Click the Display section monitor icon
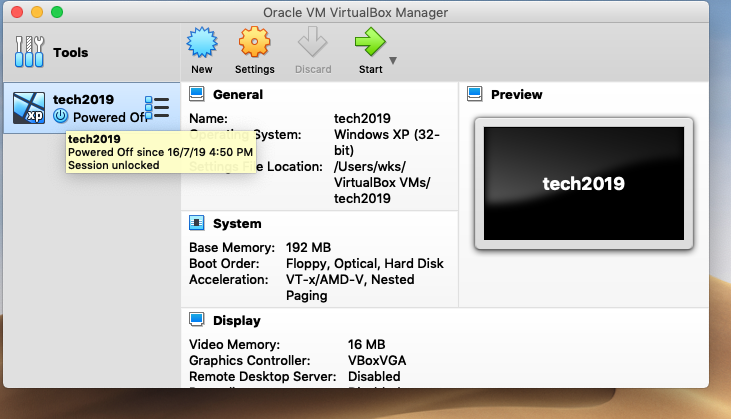731x419 pixels. click(197, 320)
